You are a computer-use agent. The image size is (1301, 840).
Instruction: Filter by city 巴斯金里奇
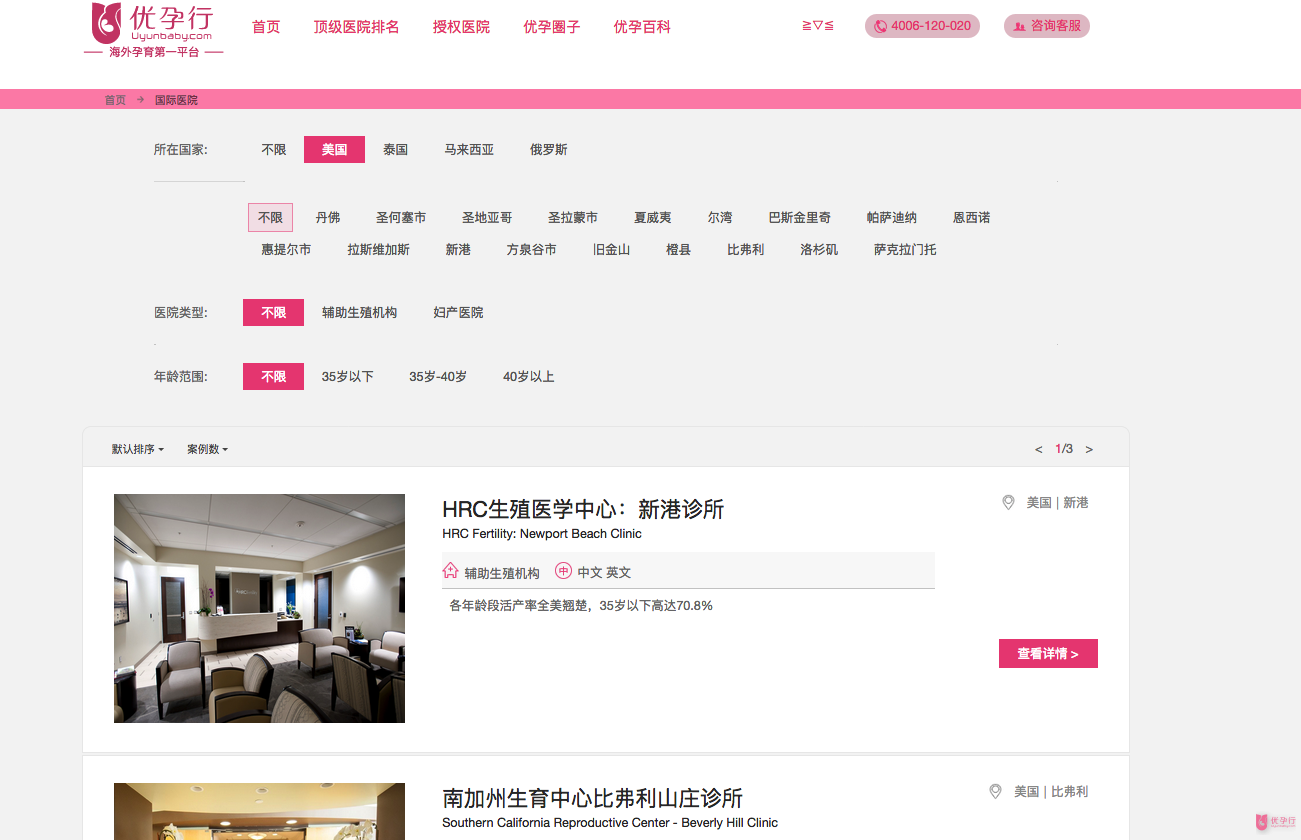coord(800,218)
